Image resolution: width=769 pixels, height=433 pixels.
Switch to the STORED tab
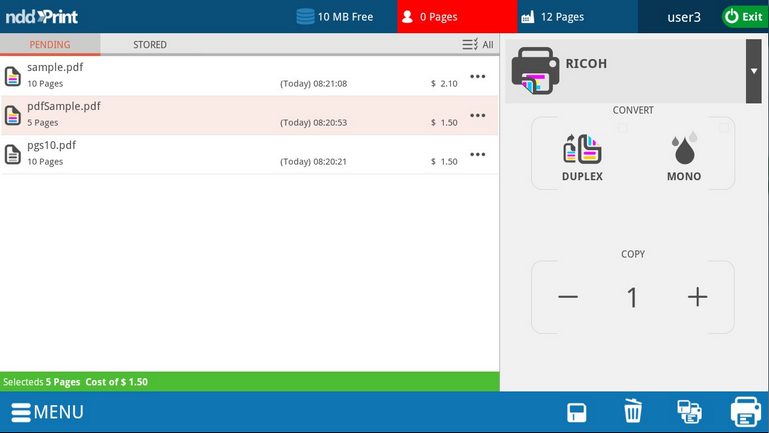(150, 45)
